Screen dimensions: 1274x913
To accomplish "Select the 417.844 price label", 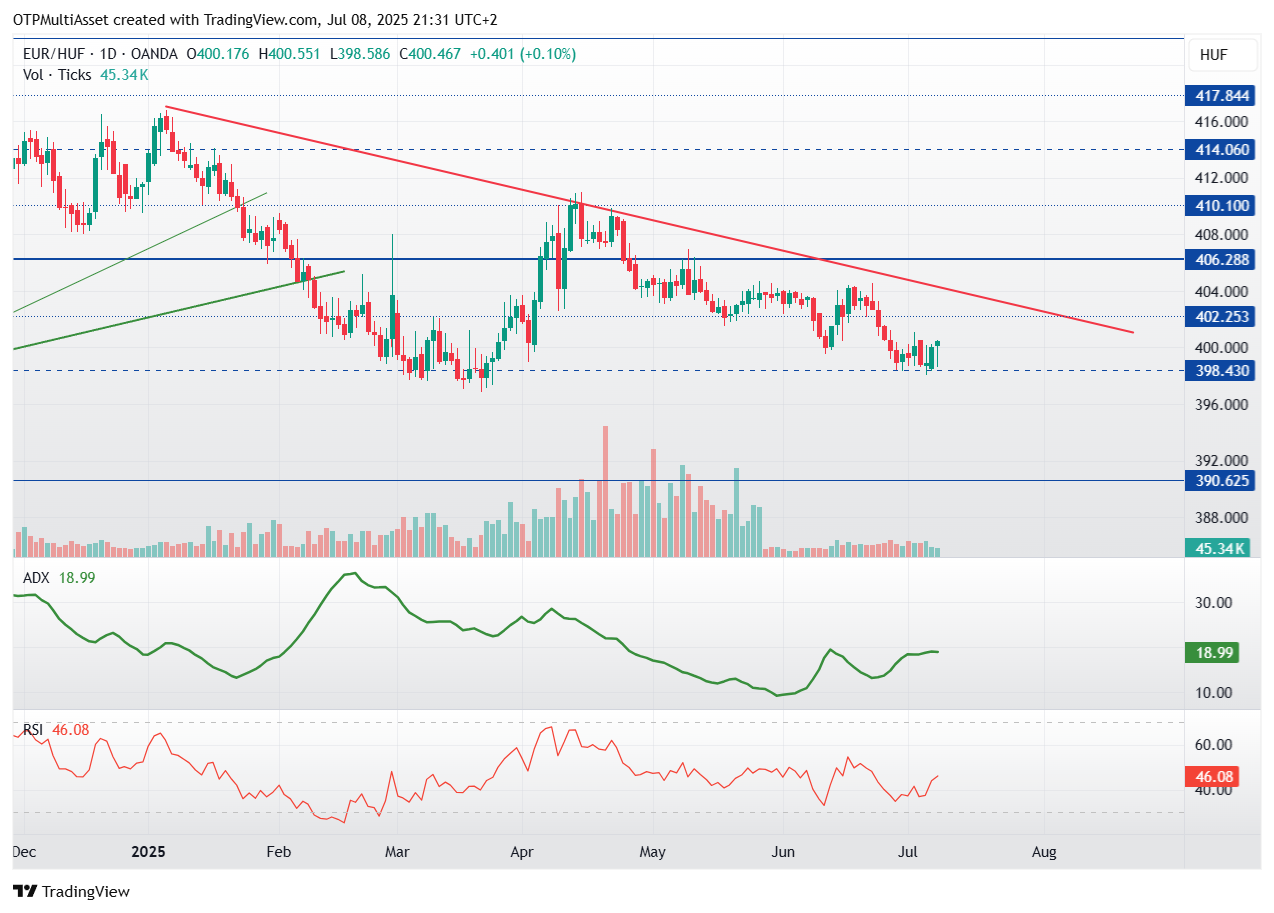I will 1218,96.
